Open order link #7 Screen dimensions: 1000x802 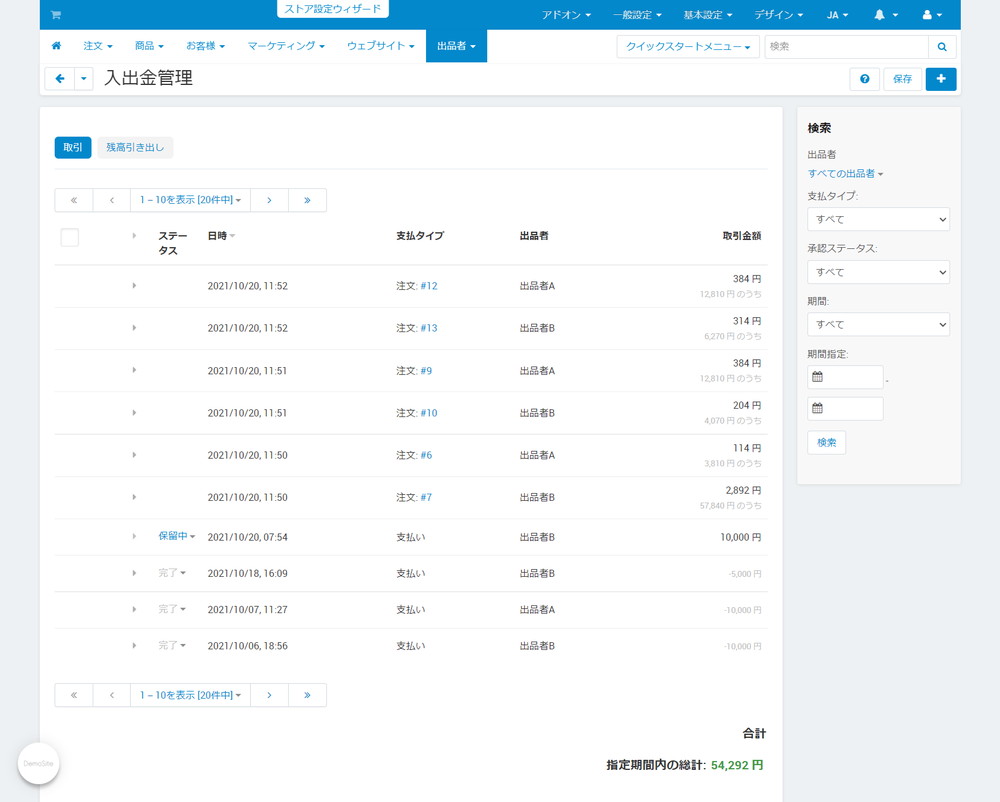pos(426,497)
